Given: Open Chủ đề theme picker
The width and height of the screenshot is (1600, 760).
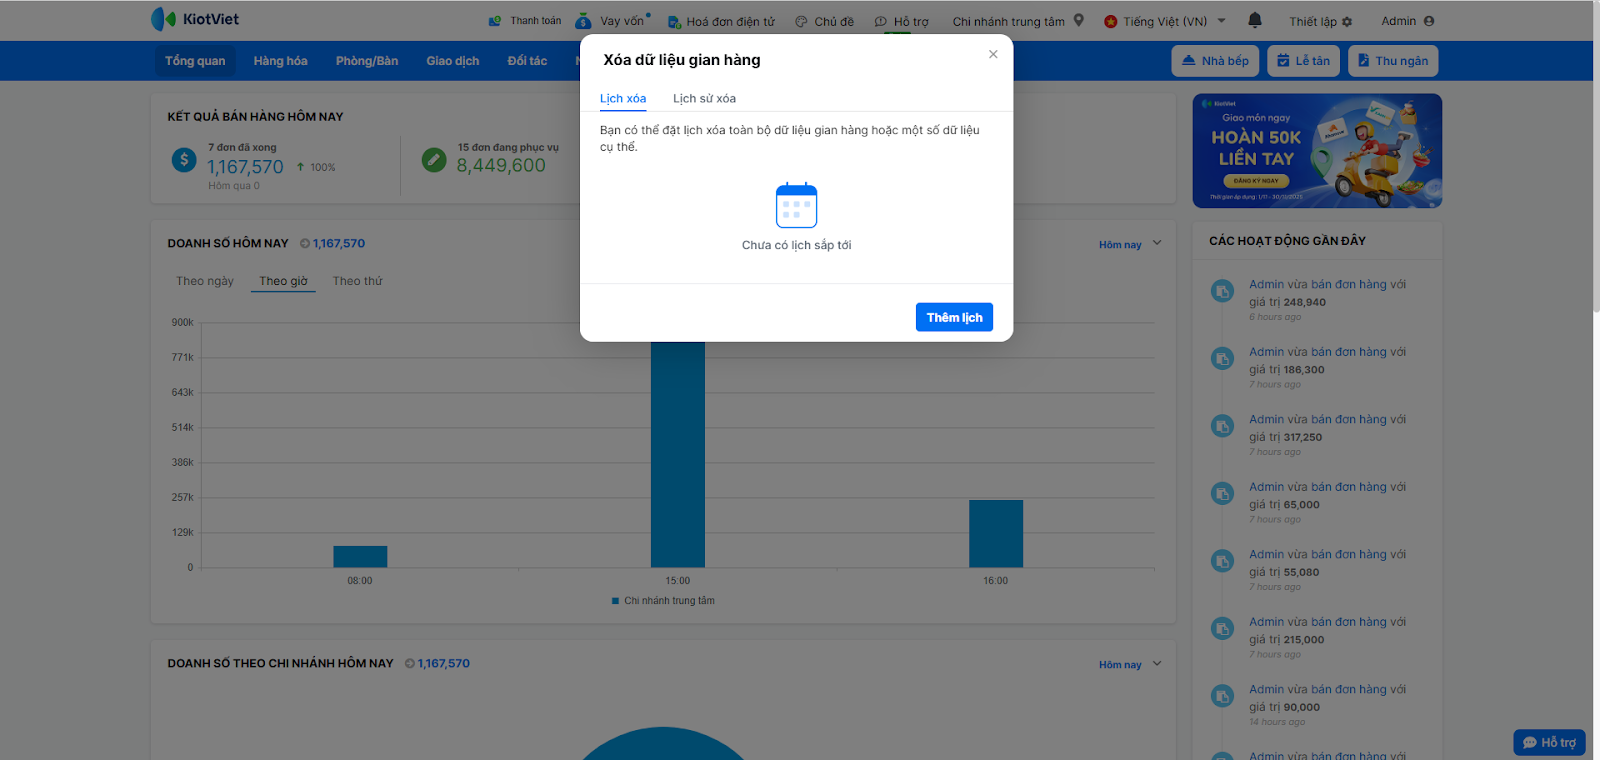Looking at the screenshot, I should coord(825,21).
